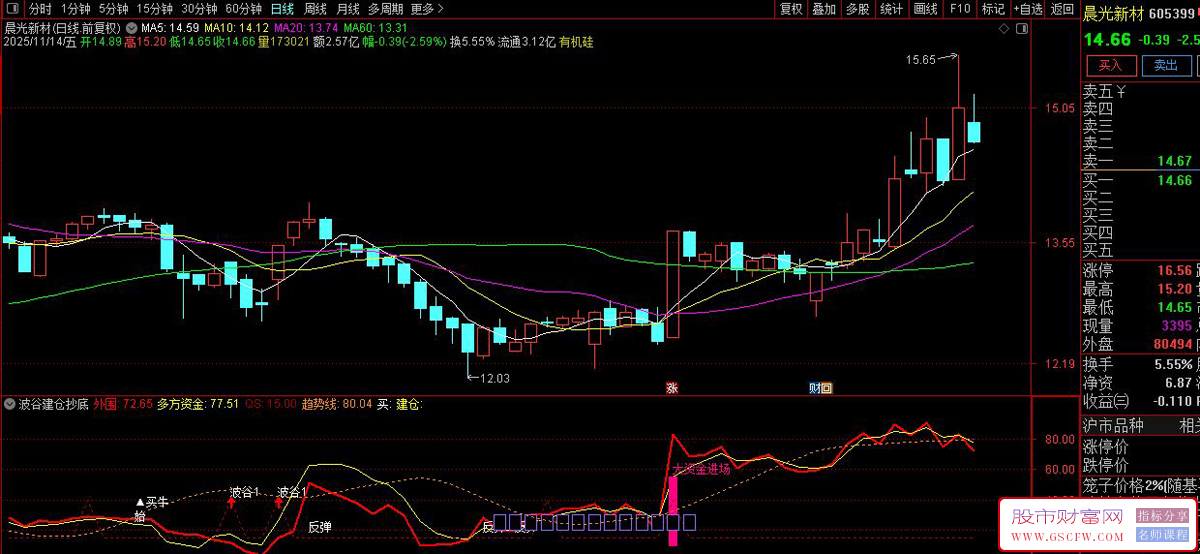Click the 卖一 ask price row
This screenshot has width=1200, height=554.
[x=1141, y=161]
